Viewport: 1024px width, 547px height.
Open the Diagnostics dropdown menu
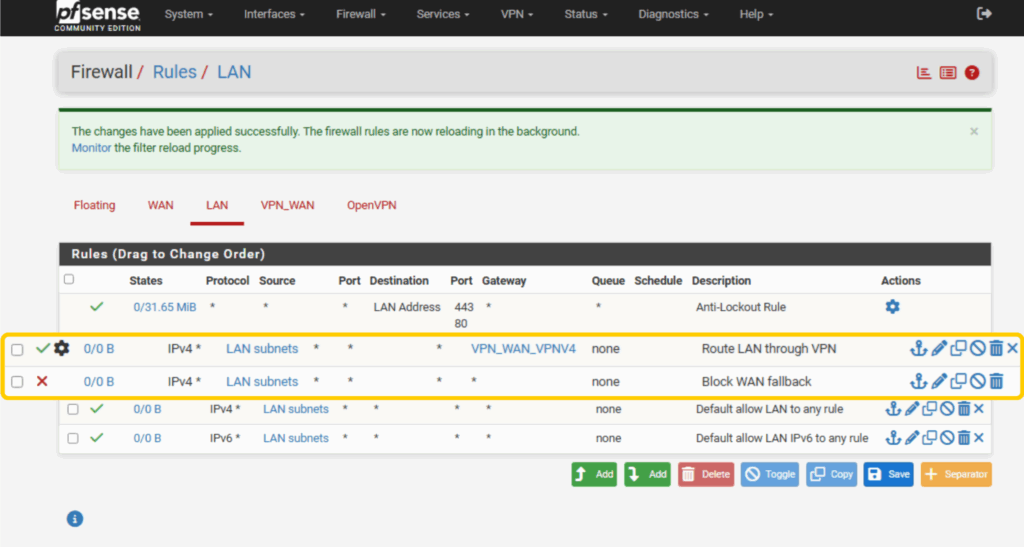pyautogui.click(x=673, y=14)
